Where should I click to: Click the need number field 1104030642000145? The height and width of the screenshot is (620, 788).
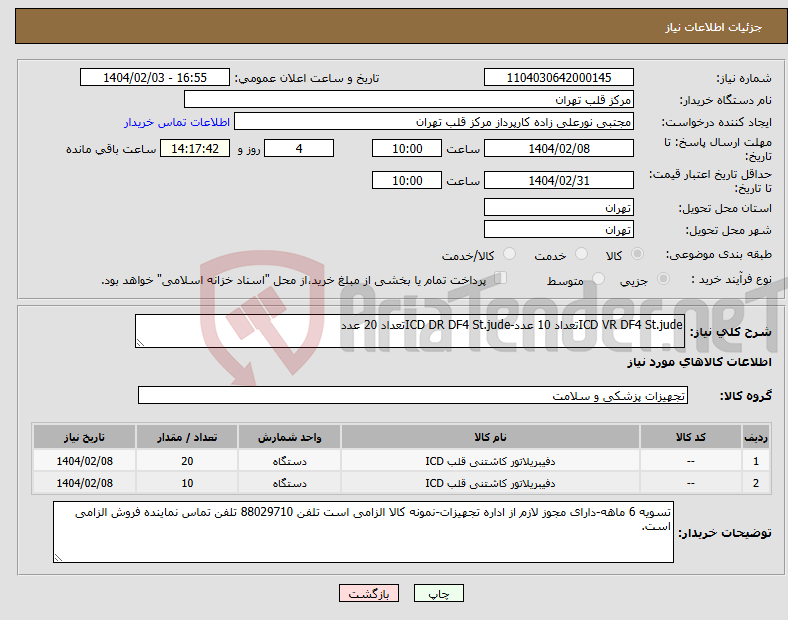pyautogui.click(x=558, y=77)
